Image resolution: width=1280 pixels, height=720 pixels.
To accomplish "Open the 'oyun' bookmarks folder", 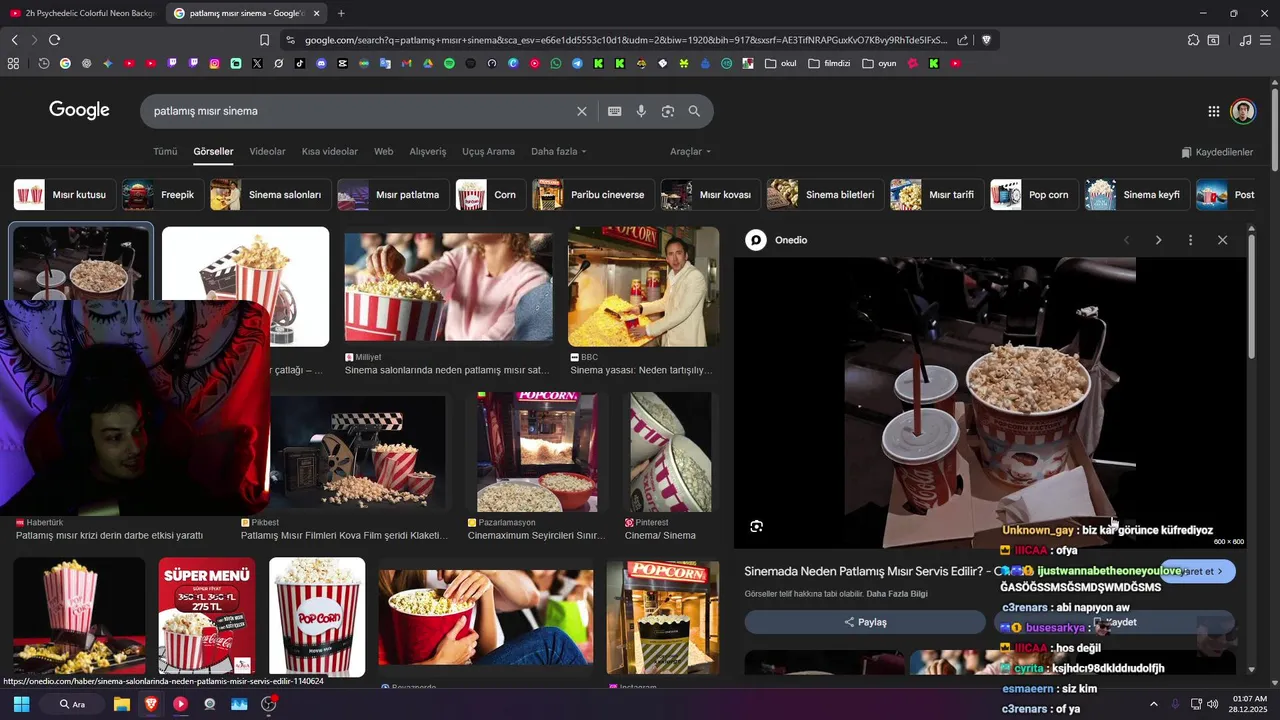I will coord(879,63).
